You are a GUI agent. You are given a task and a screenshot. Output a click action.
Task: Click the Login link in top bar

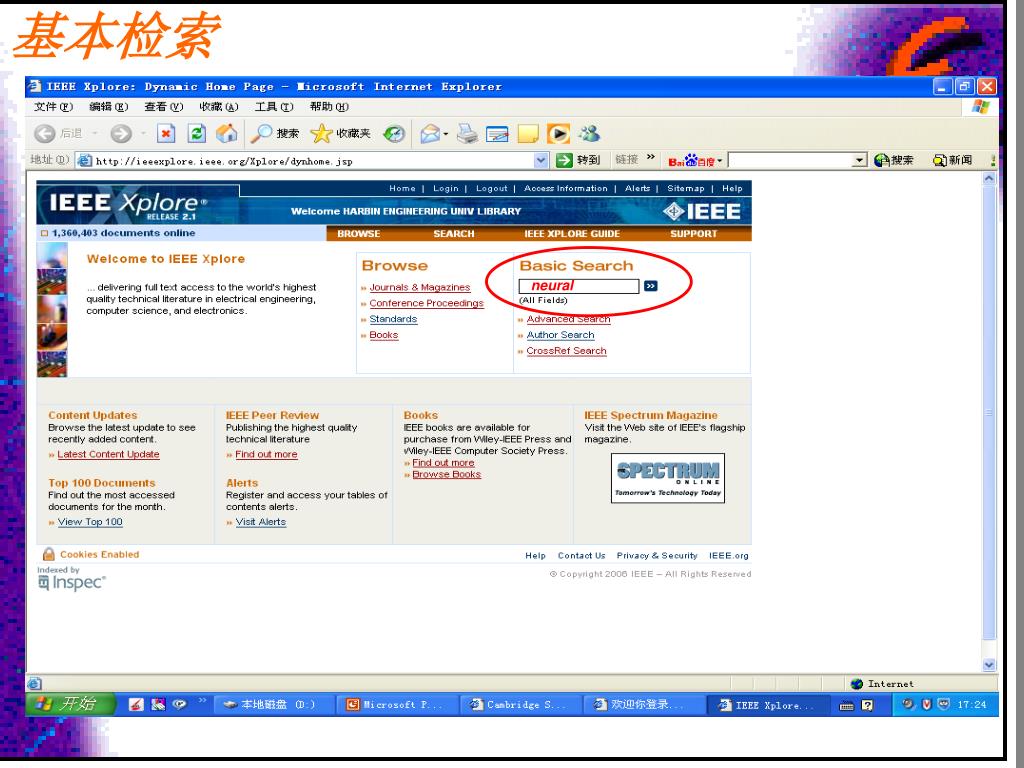coord(445,188)
